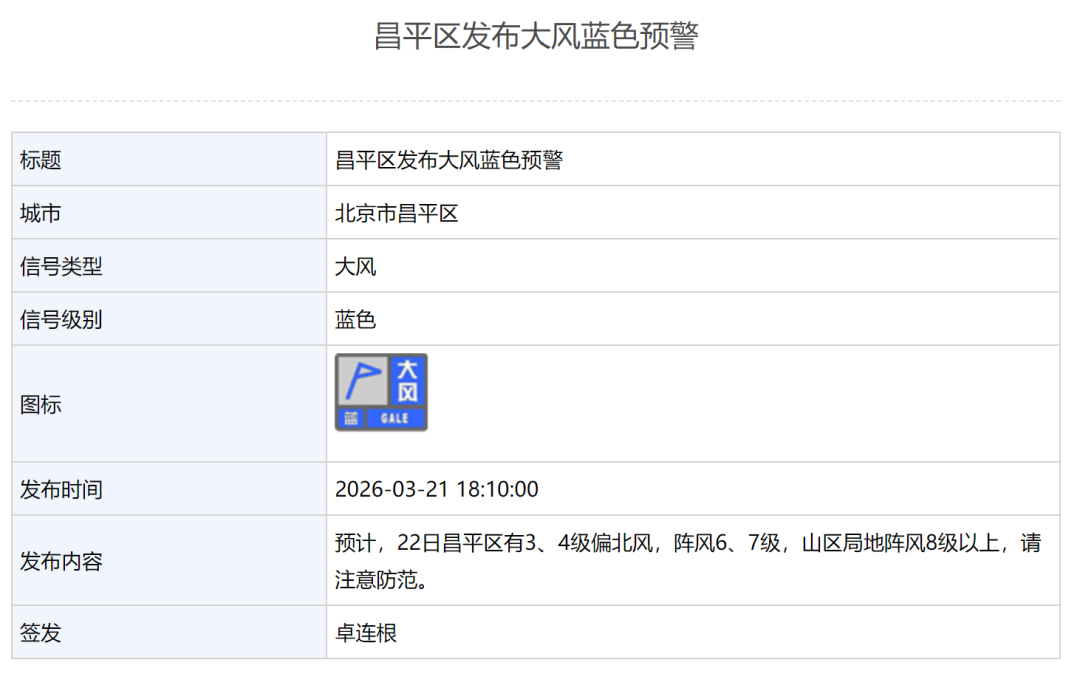The image size is (1080, 674).
Task: Click the signal level value 蓝色
Action: pos(355,320)
